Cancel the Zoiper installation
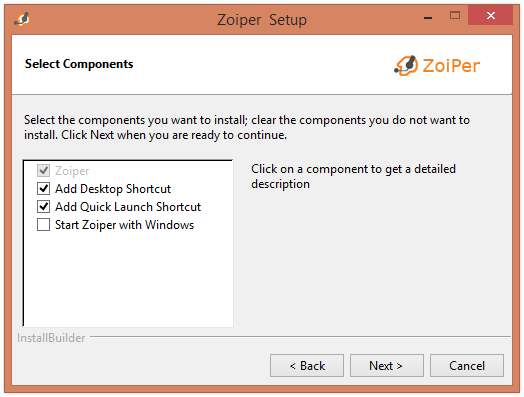Screen dimensions: 524x397 (x=467, y=366)
